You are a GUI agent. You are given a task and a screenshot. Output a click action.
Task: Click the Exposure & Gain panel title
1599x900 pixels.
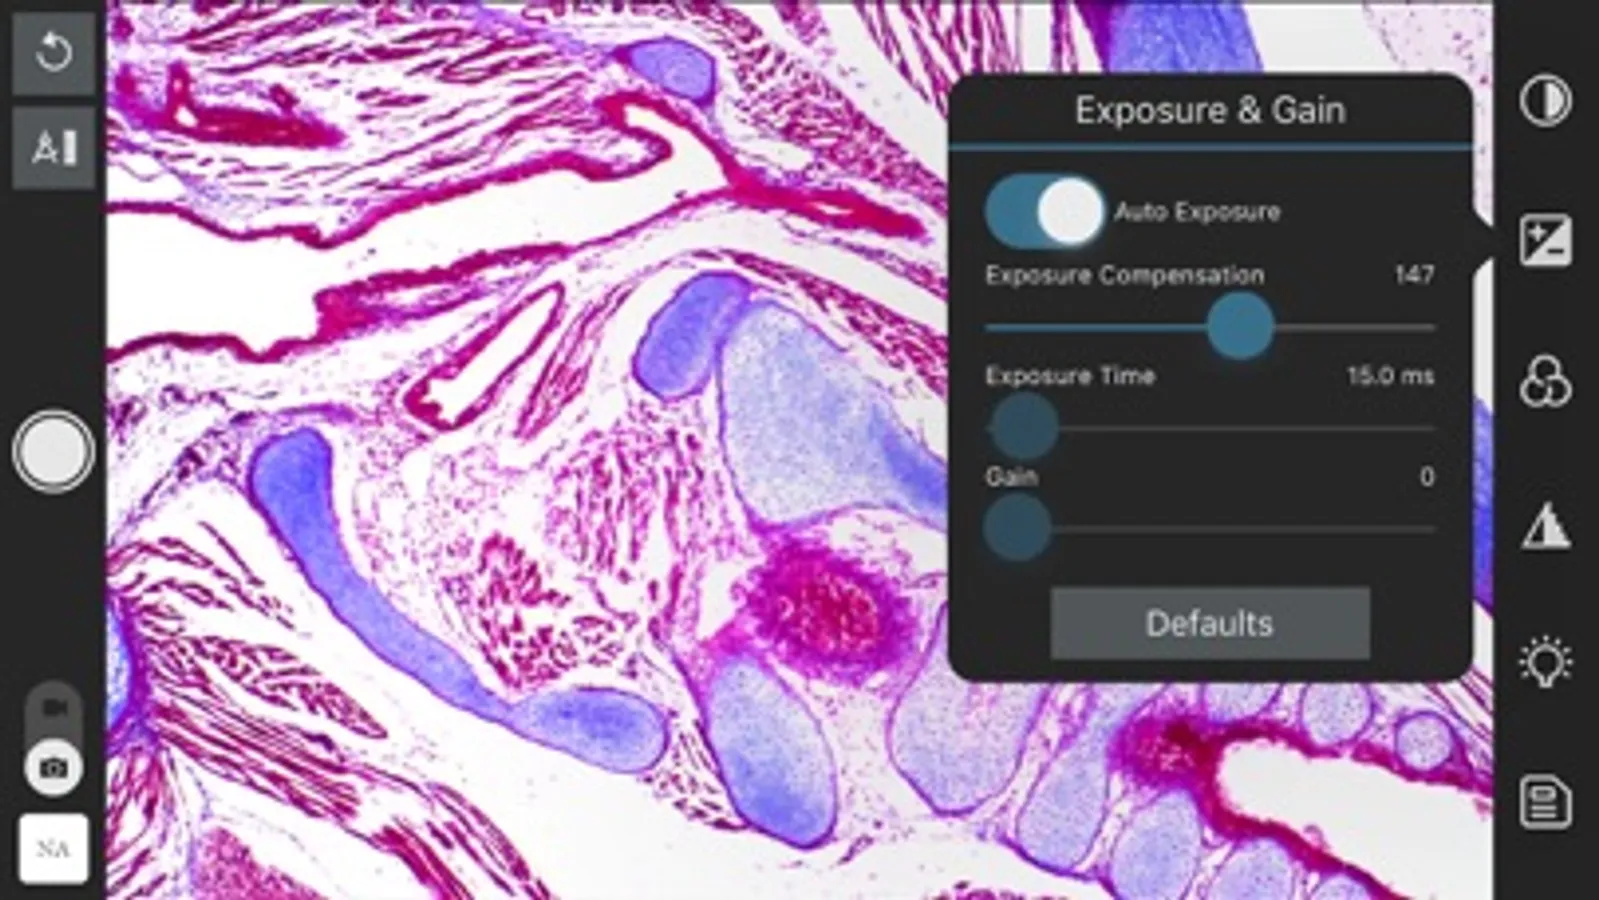[1210, 110]
